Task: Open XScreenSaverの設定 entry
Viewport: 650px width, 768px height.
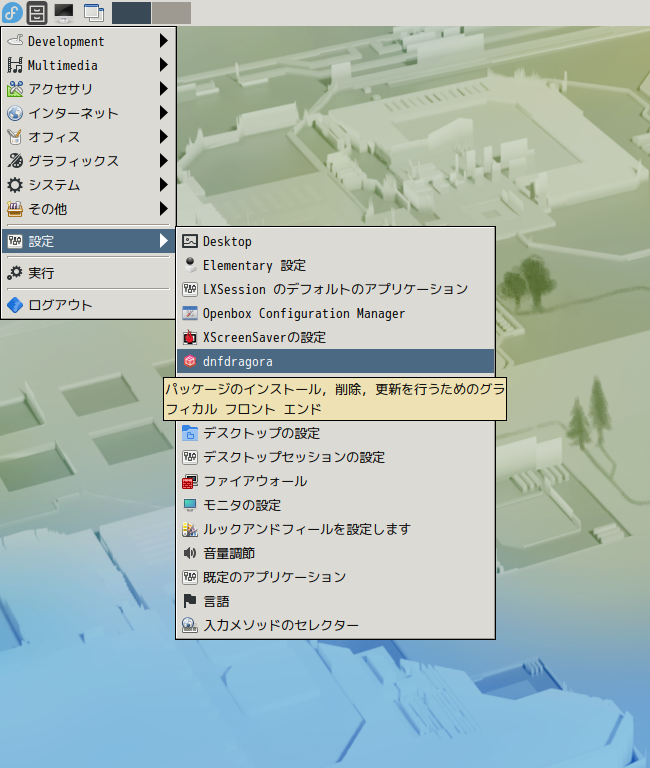Action: [336, 337]
